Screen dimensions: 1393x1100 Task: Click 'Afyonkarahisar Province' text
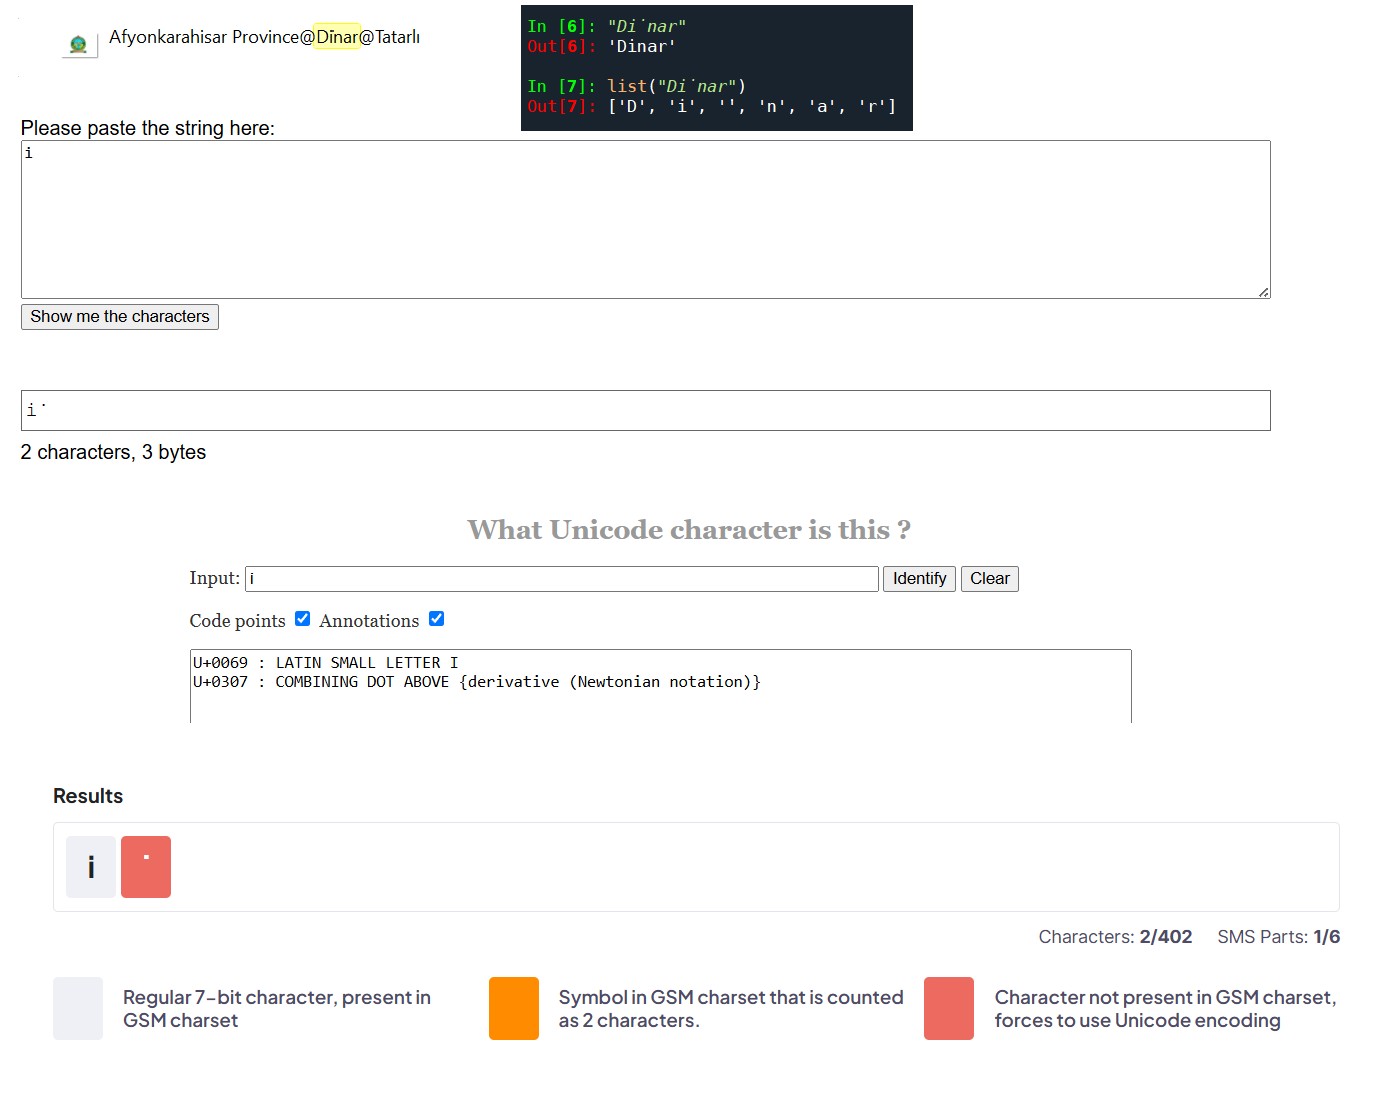[x=204, y=37]
